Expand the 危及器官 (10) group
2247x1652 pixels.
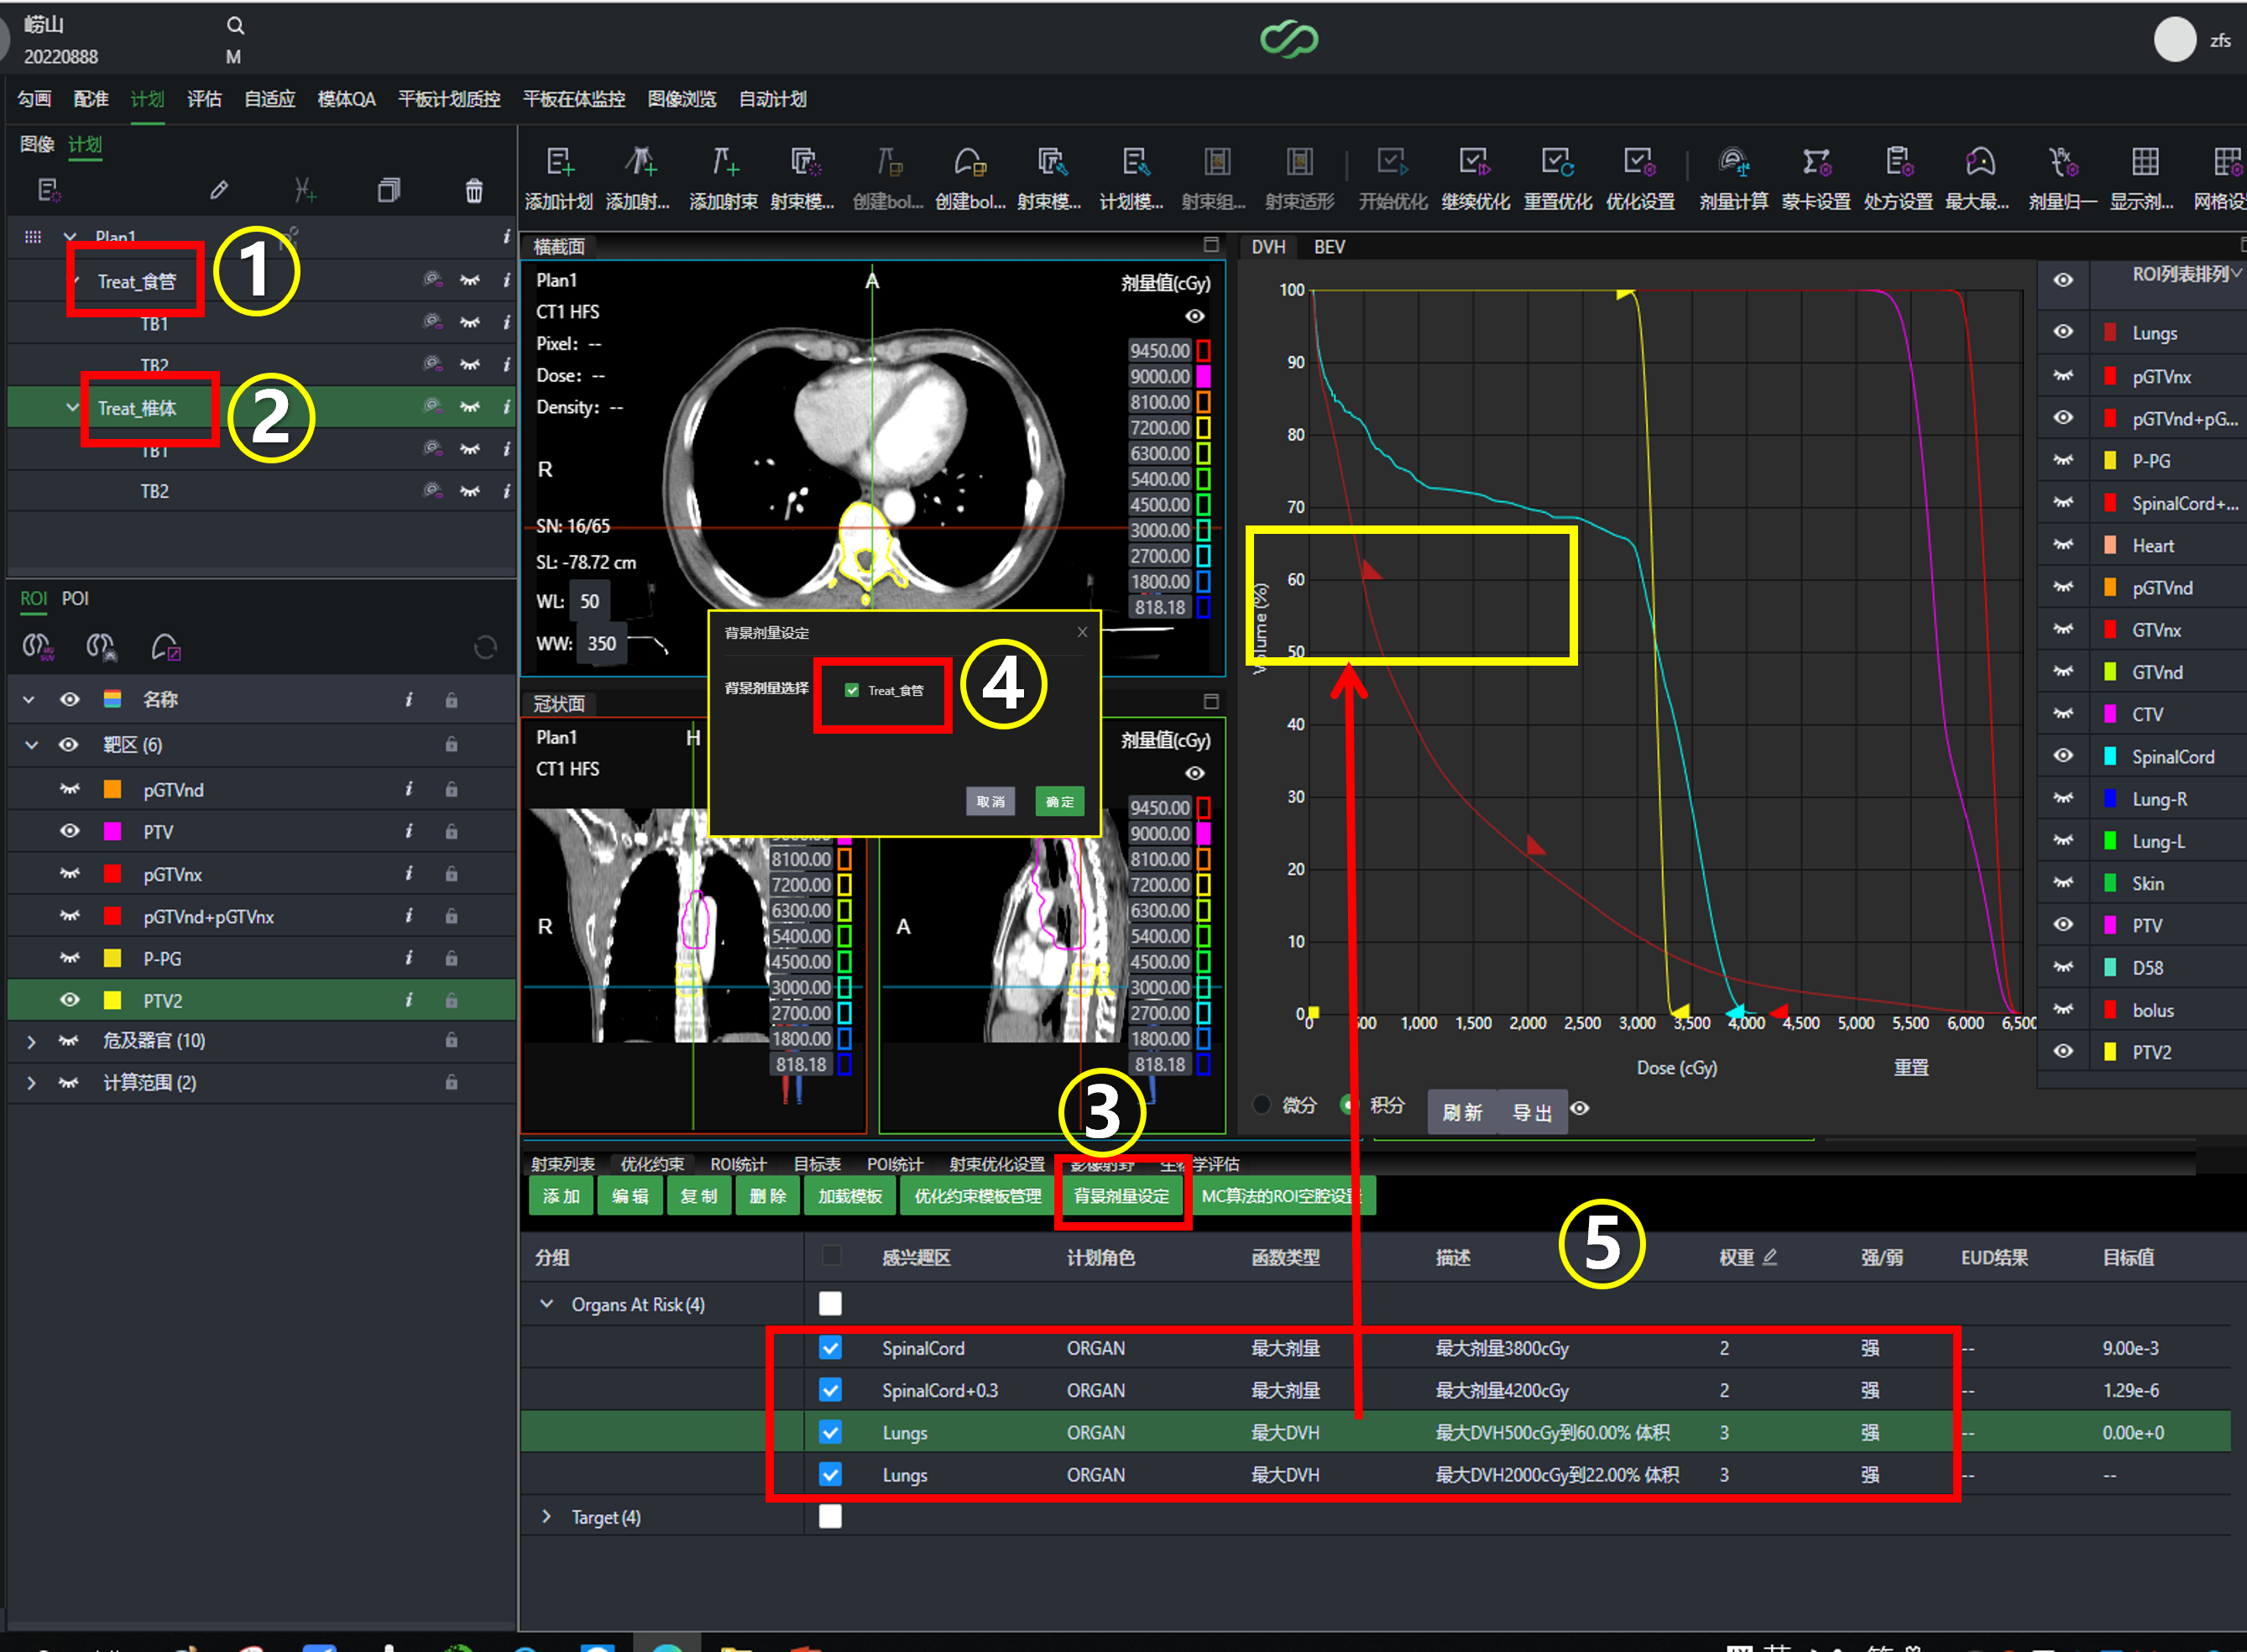pyautogui.click(x=31, y=1041)
